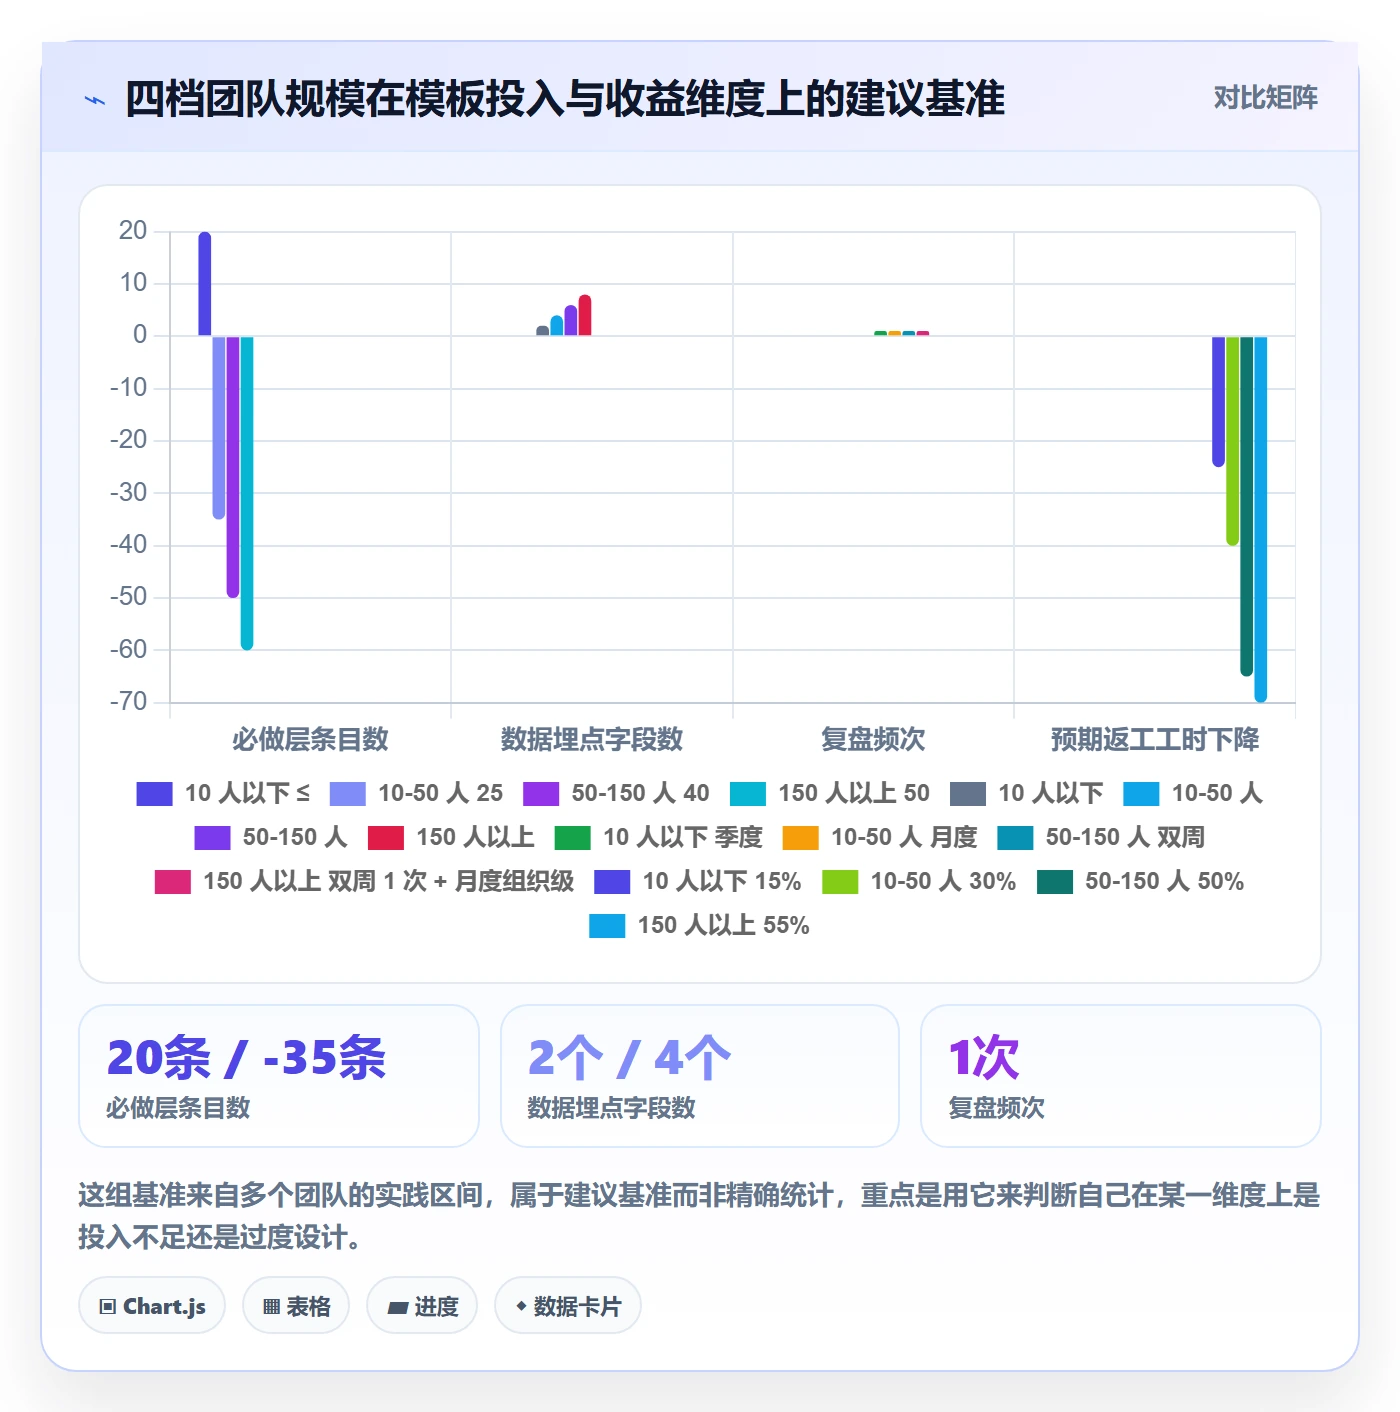Open the '2个 / 4个' 数据埋点字段数 card
The height and width of the screenshot is (1412, 1400).
[700, 1076]
